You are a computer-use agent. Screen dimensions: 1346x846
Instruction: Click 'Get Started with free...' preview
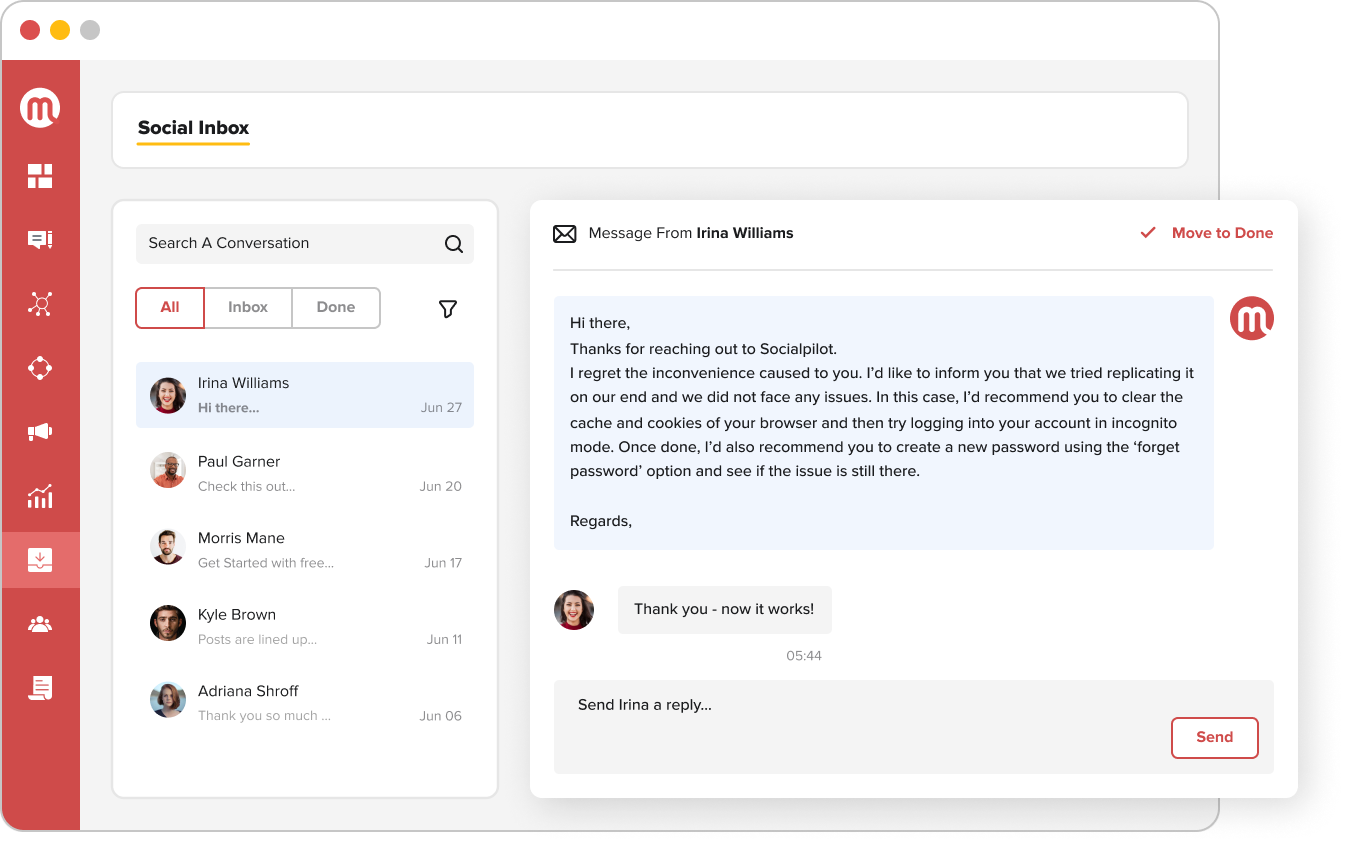coord(266,563)
